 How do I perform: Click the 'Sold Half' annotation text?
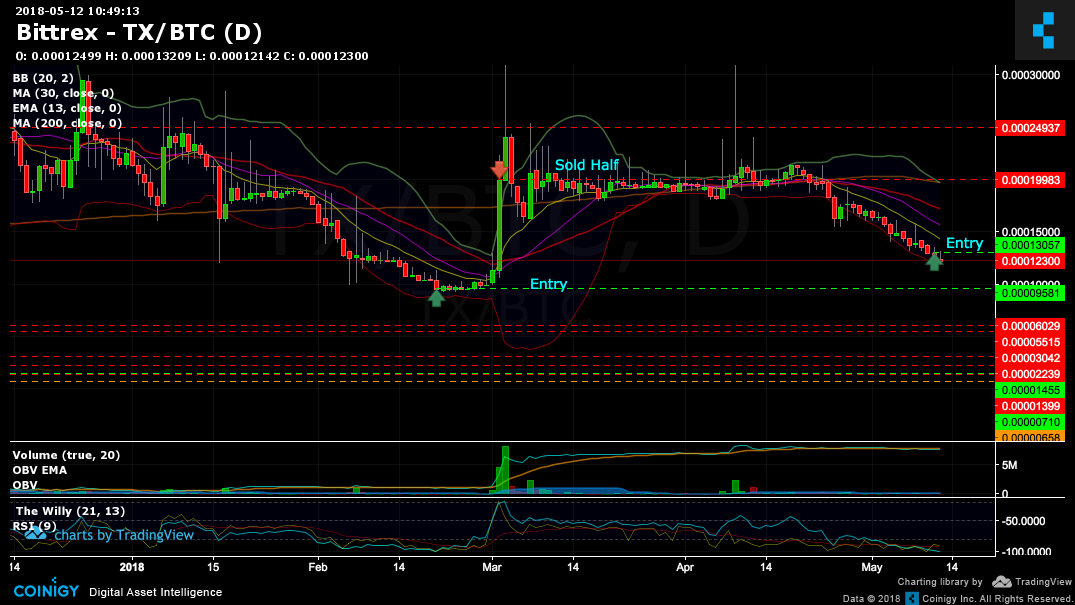pyautogui.click(x=587, y=165)
